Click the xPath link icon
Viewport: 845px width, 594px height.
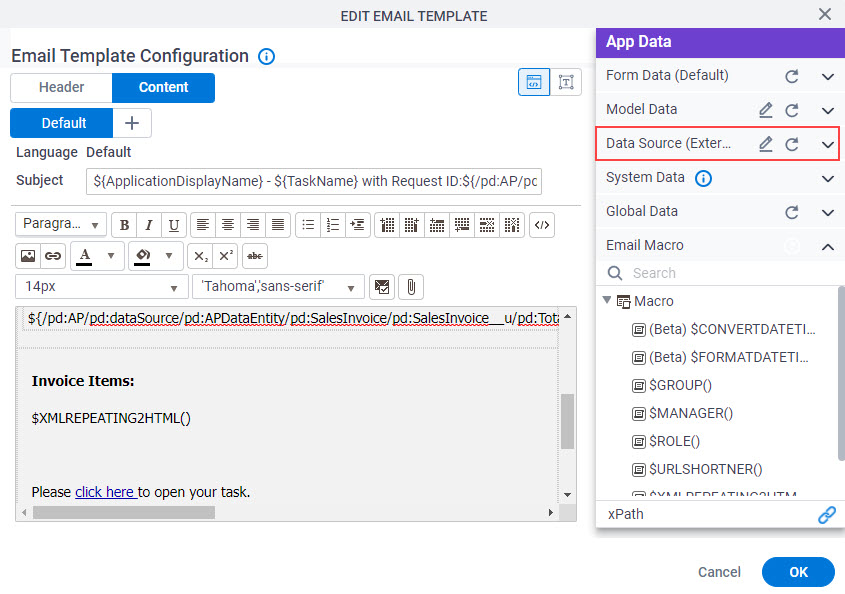click(x=827, y=515)
